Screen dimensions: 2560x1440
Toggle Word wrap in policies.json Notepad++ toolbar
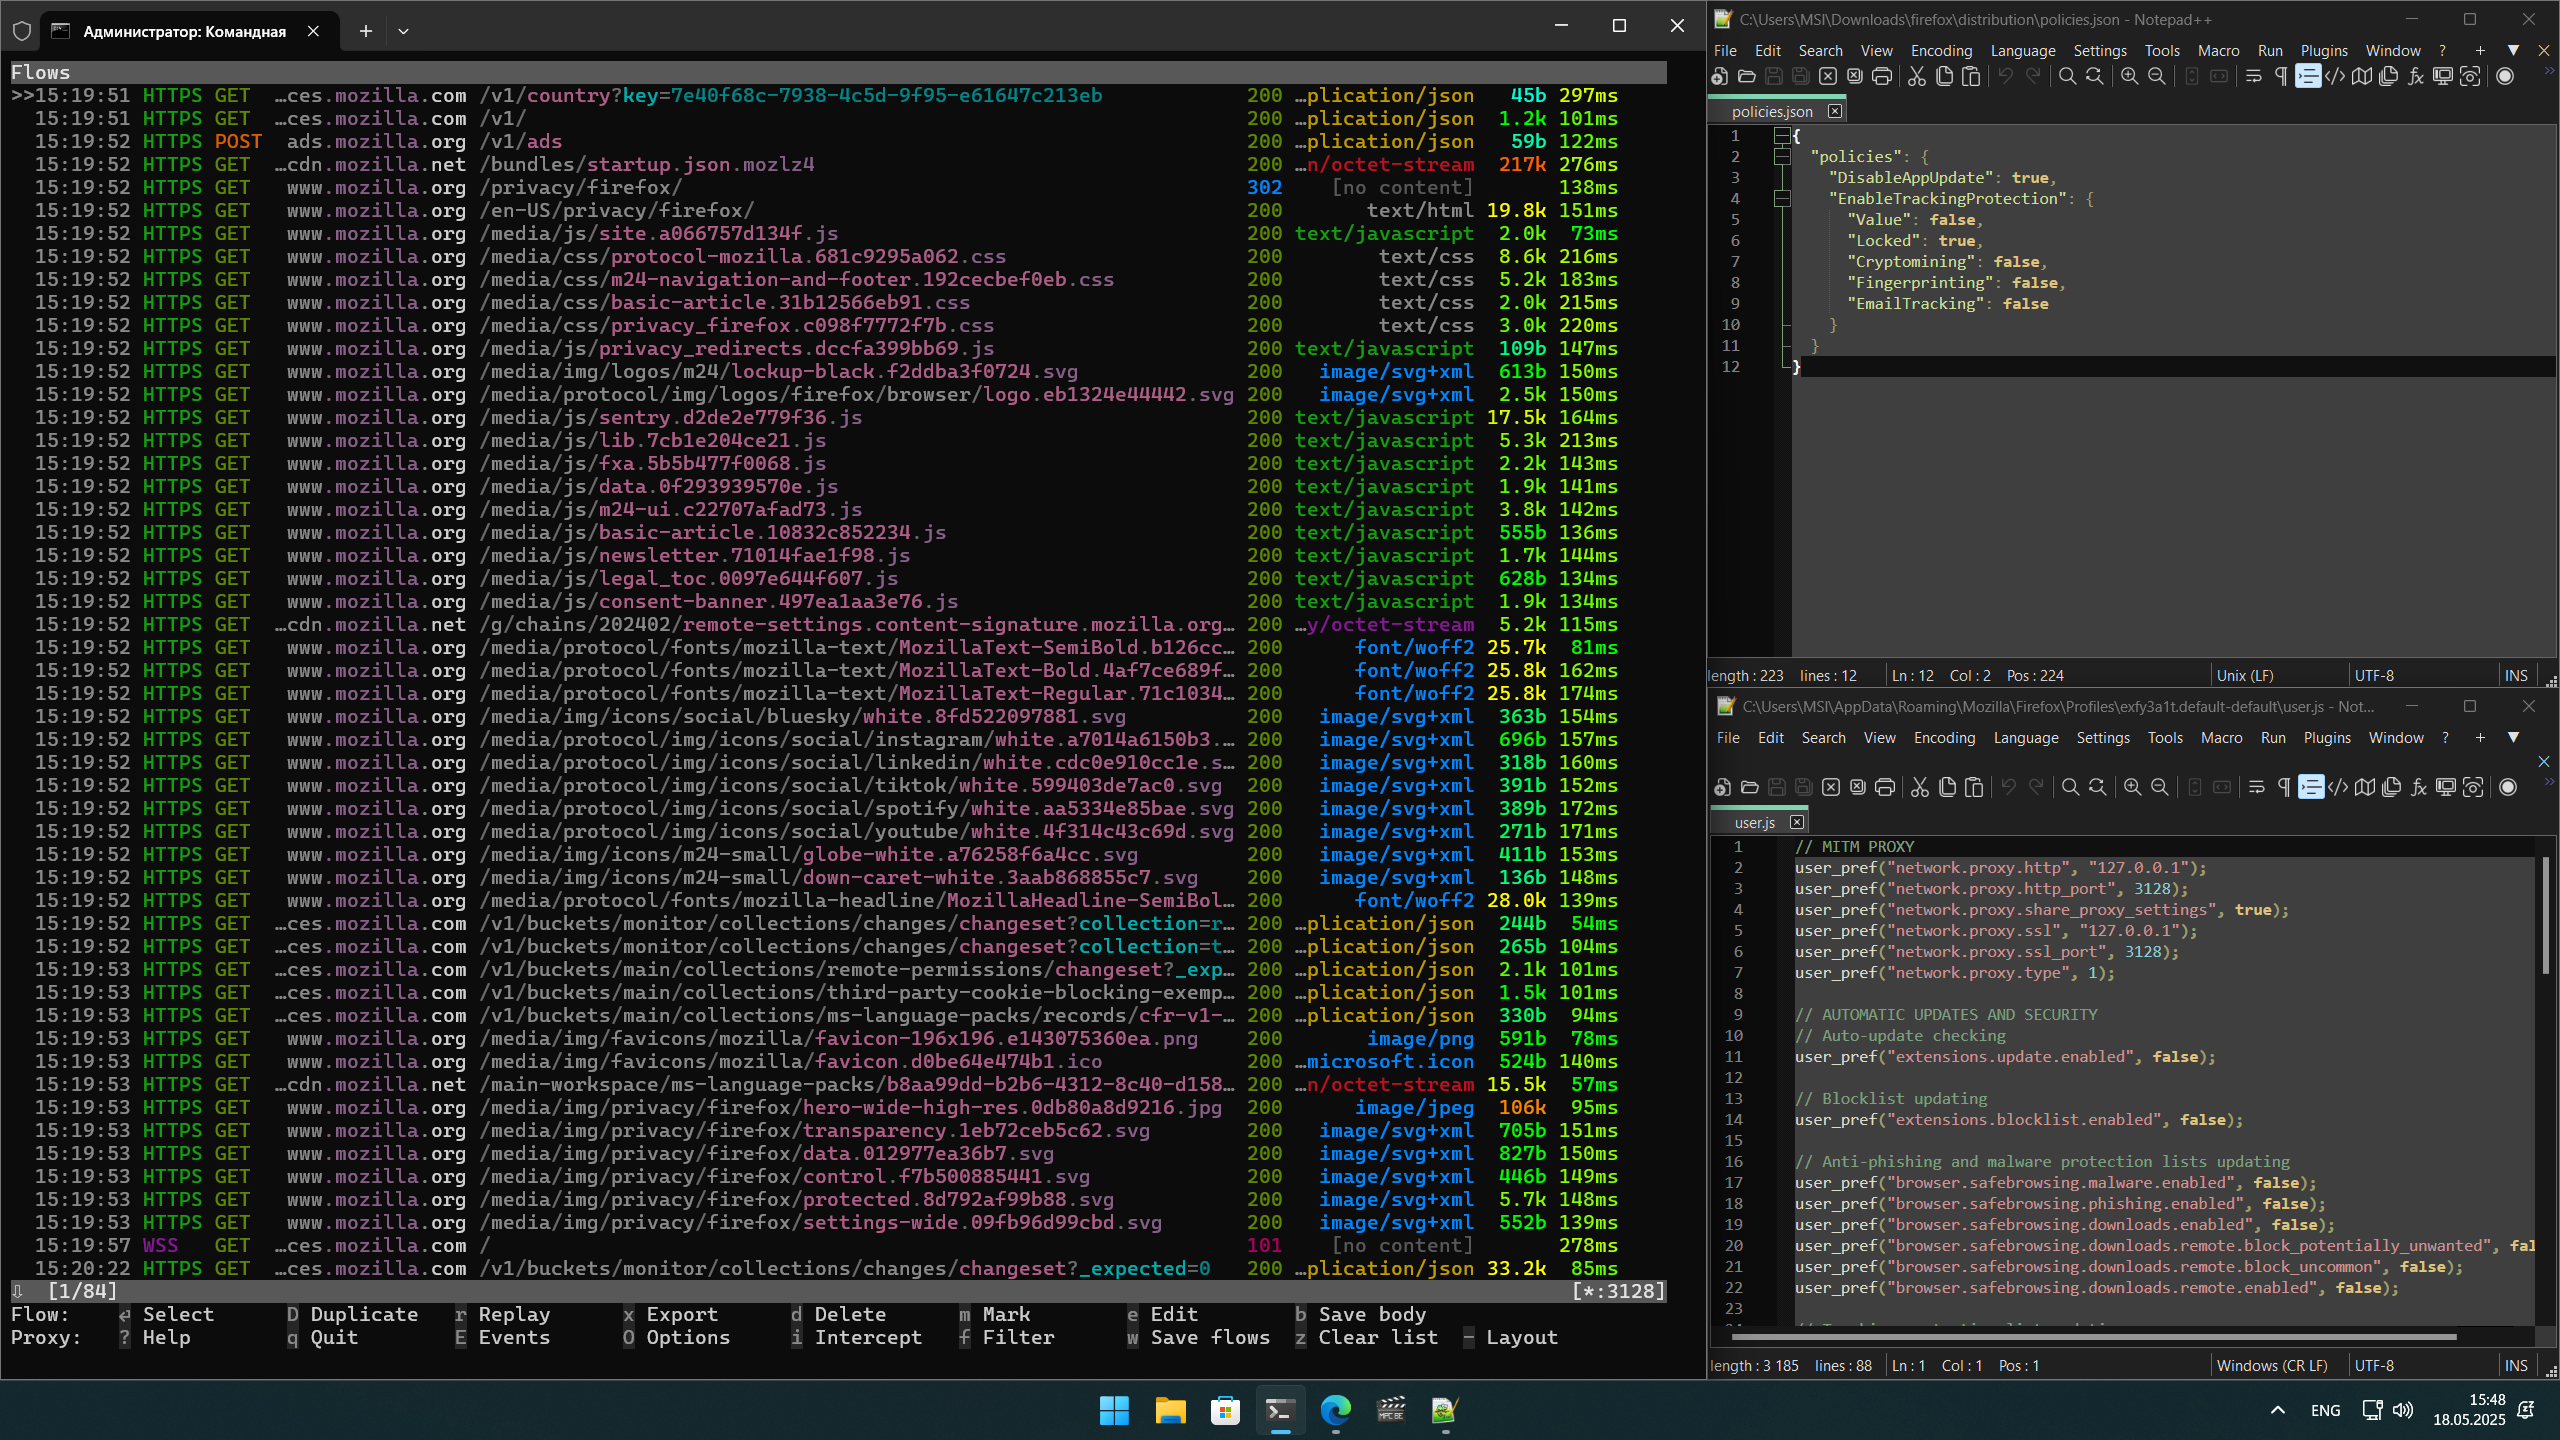pos(2254,77)
